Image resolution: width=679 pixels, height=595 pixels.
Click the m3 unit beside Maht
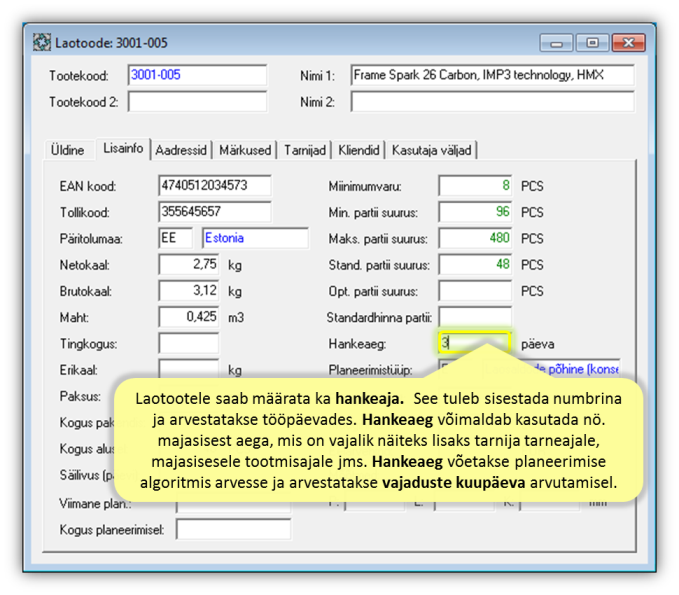236,317
